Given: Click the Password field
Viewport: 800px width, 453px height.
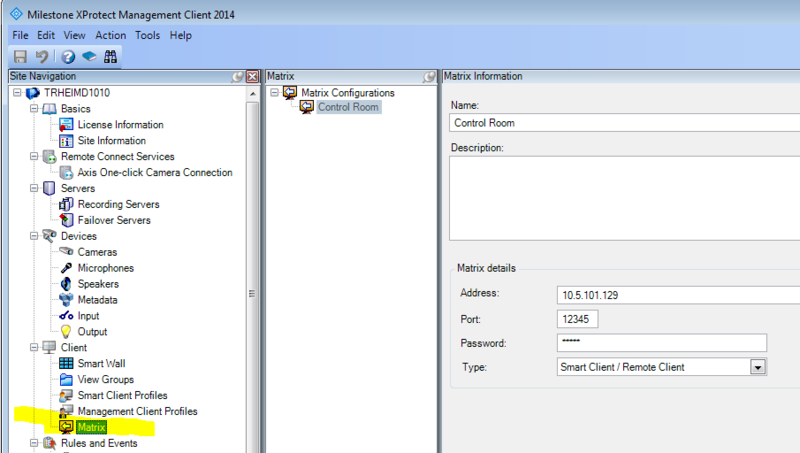Looking at the screenshot, I should click(x=662, y=343).
